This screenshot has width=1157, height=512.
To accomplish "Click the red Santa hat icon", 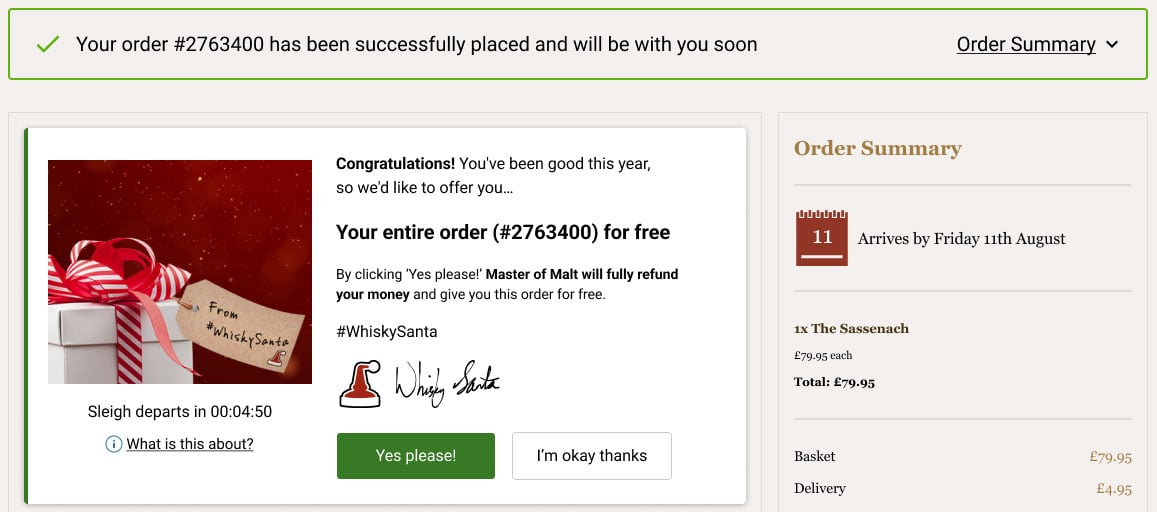I will (360, 384).
